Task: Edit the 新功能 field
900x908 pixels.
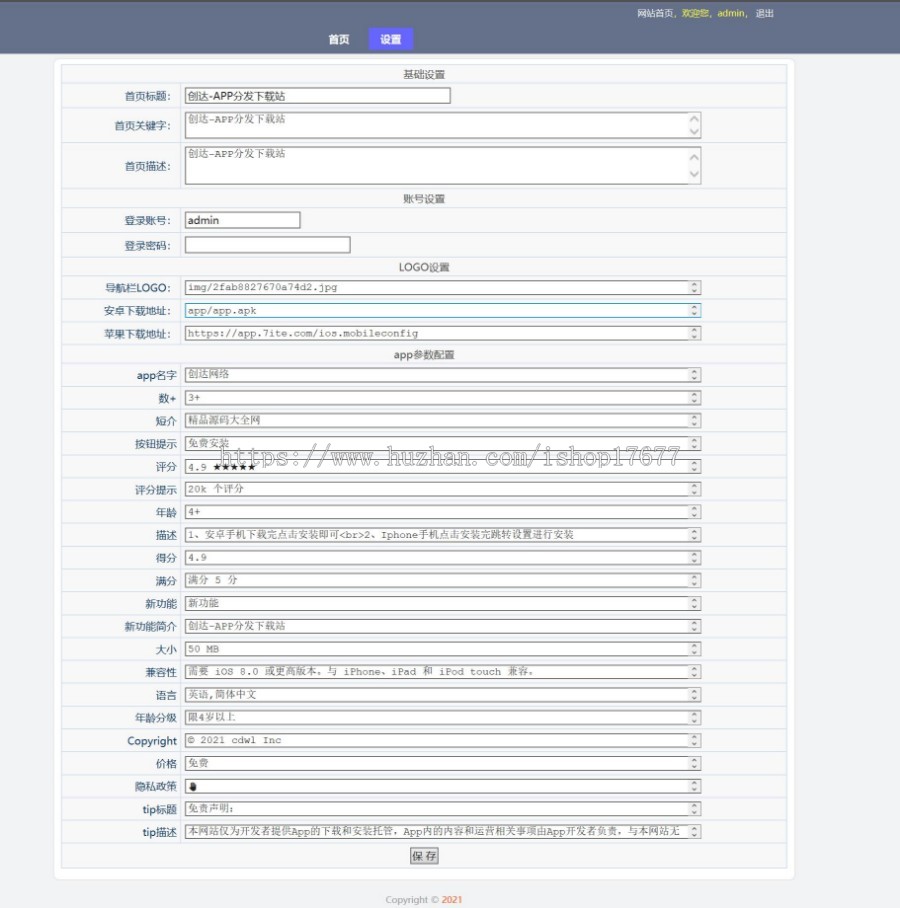Action: point(442,603)
